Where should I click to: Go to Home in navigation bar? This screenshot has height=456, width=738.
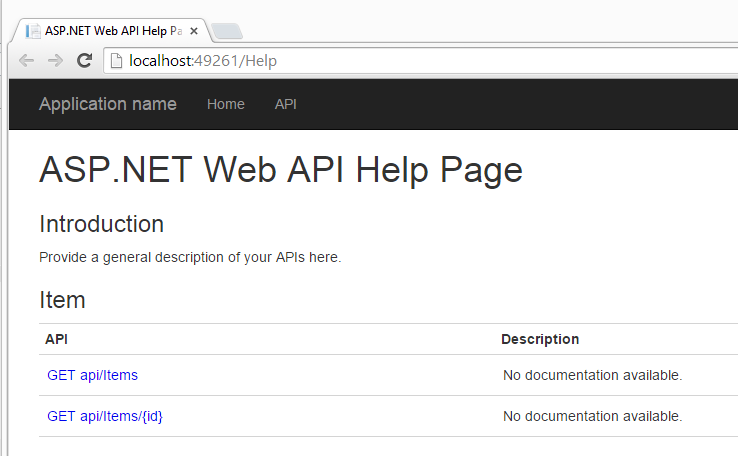pyautogui.click(x=225, y=104)
